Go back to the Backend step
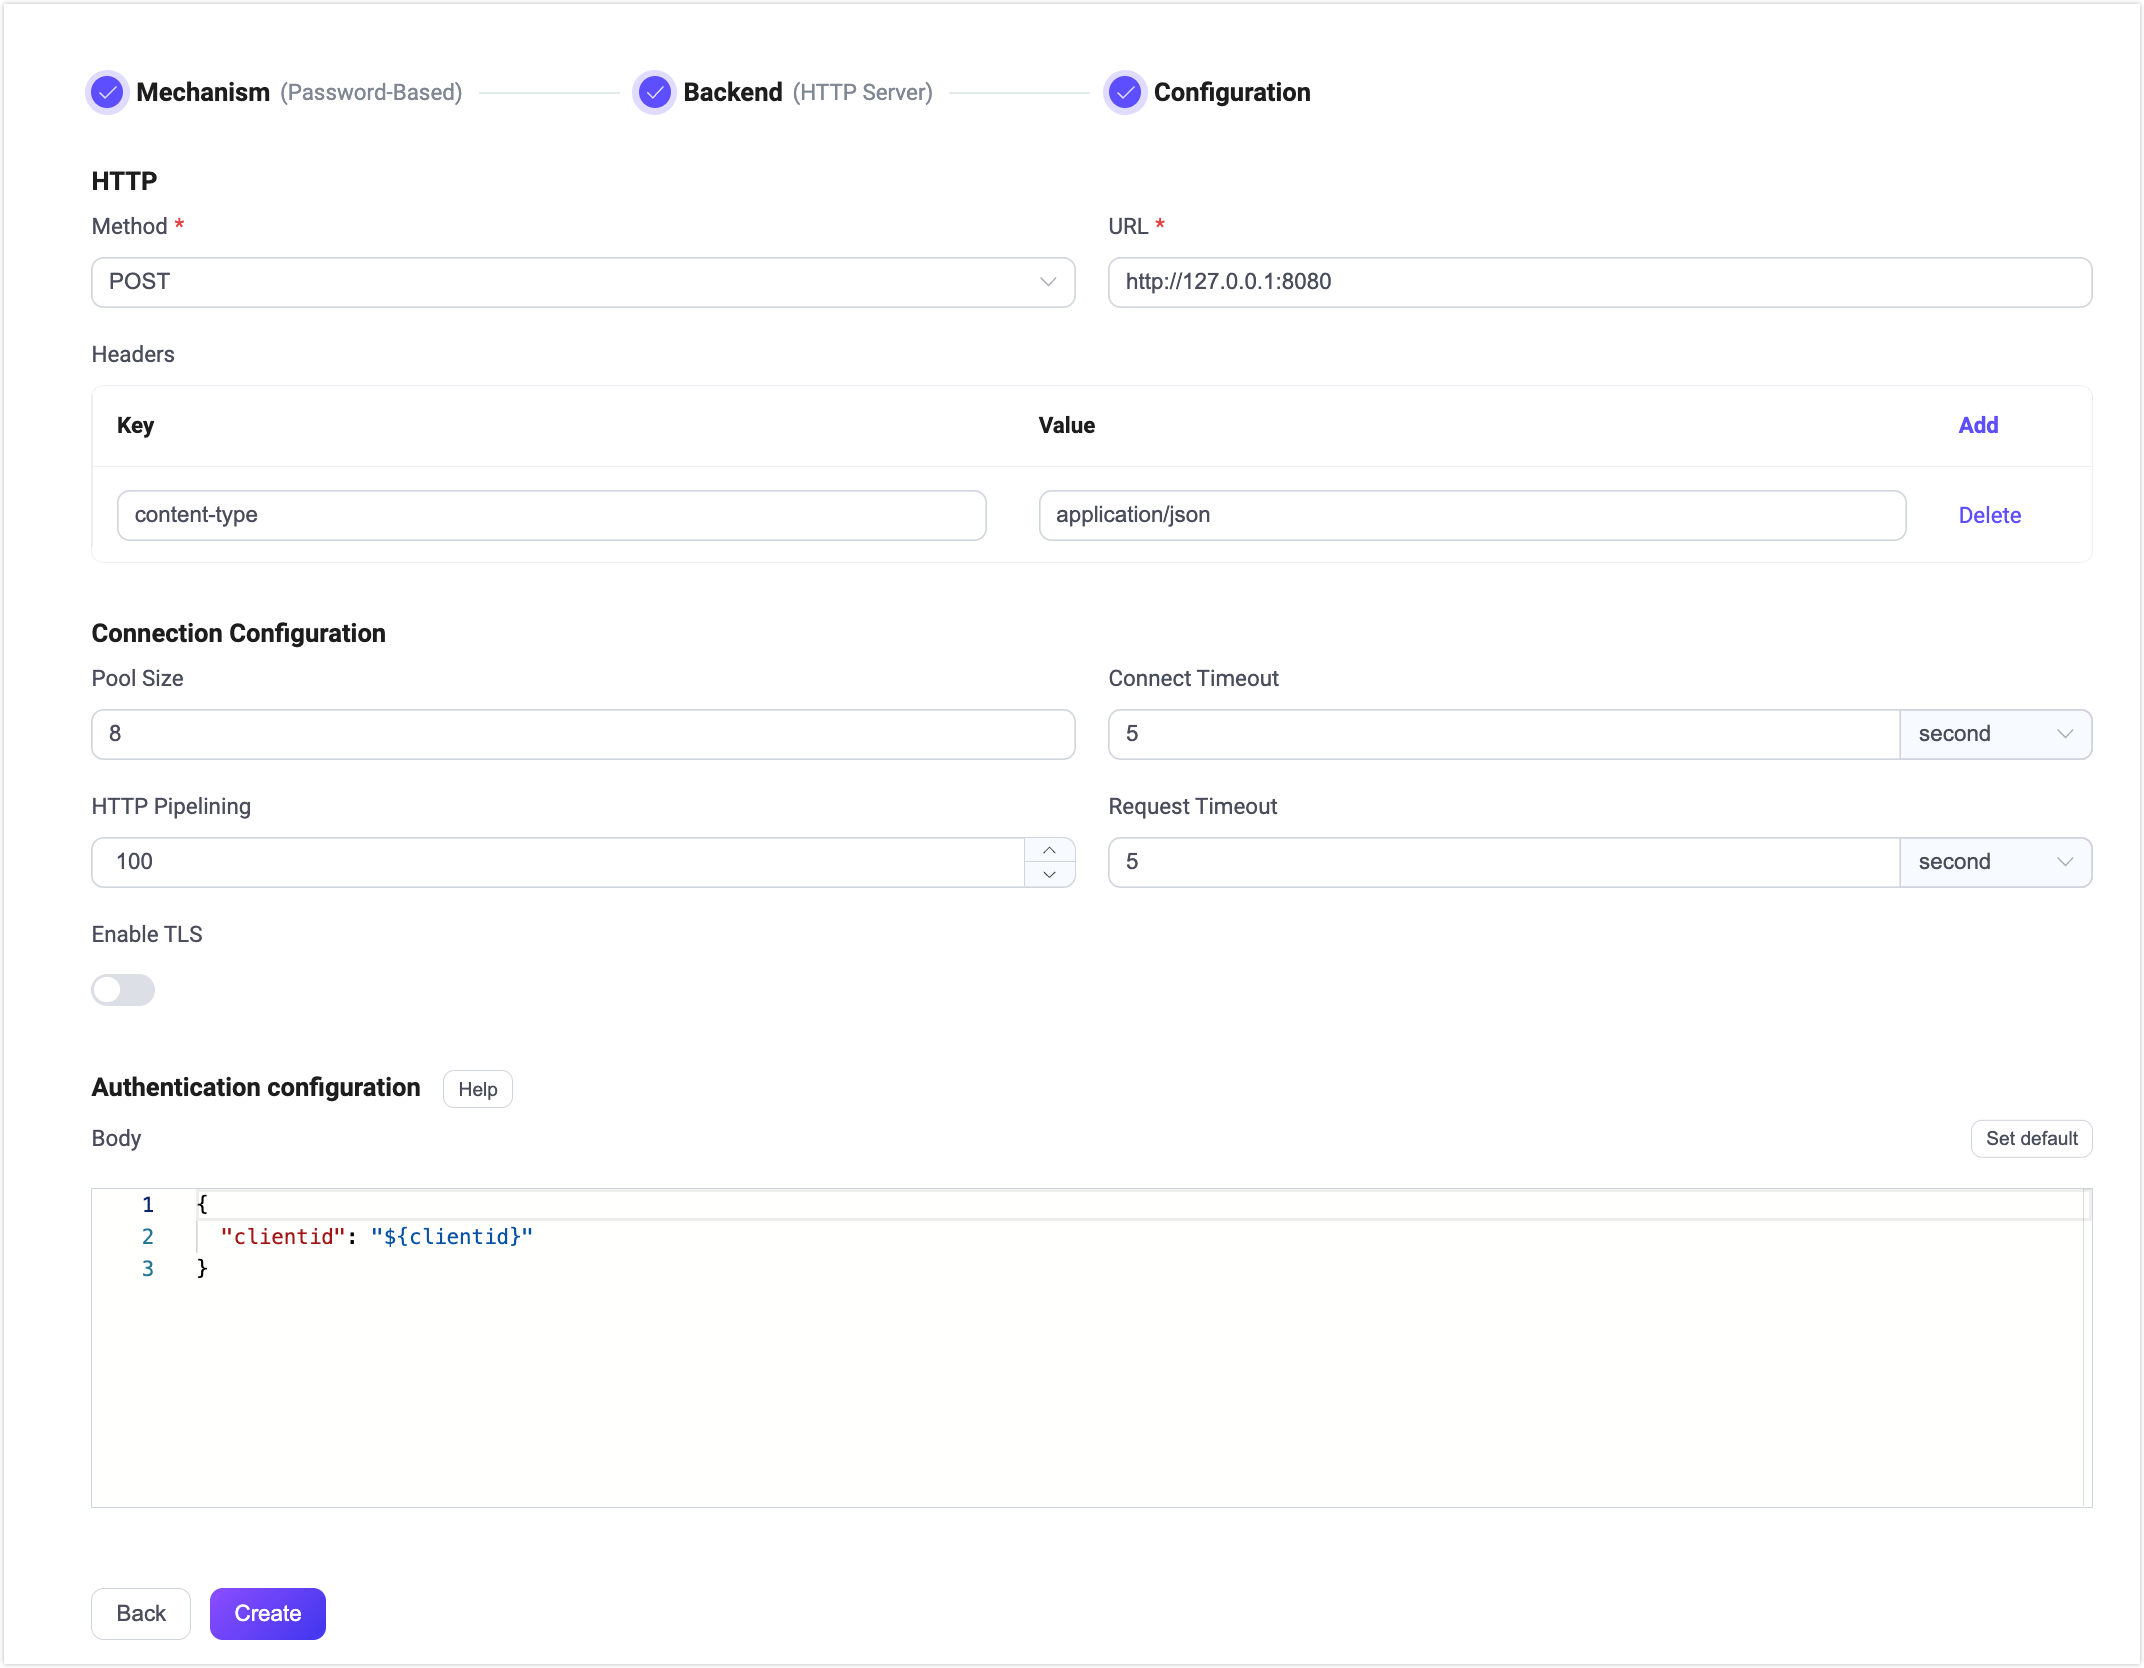 (140, 1613)
